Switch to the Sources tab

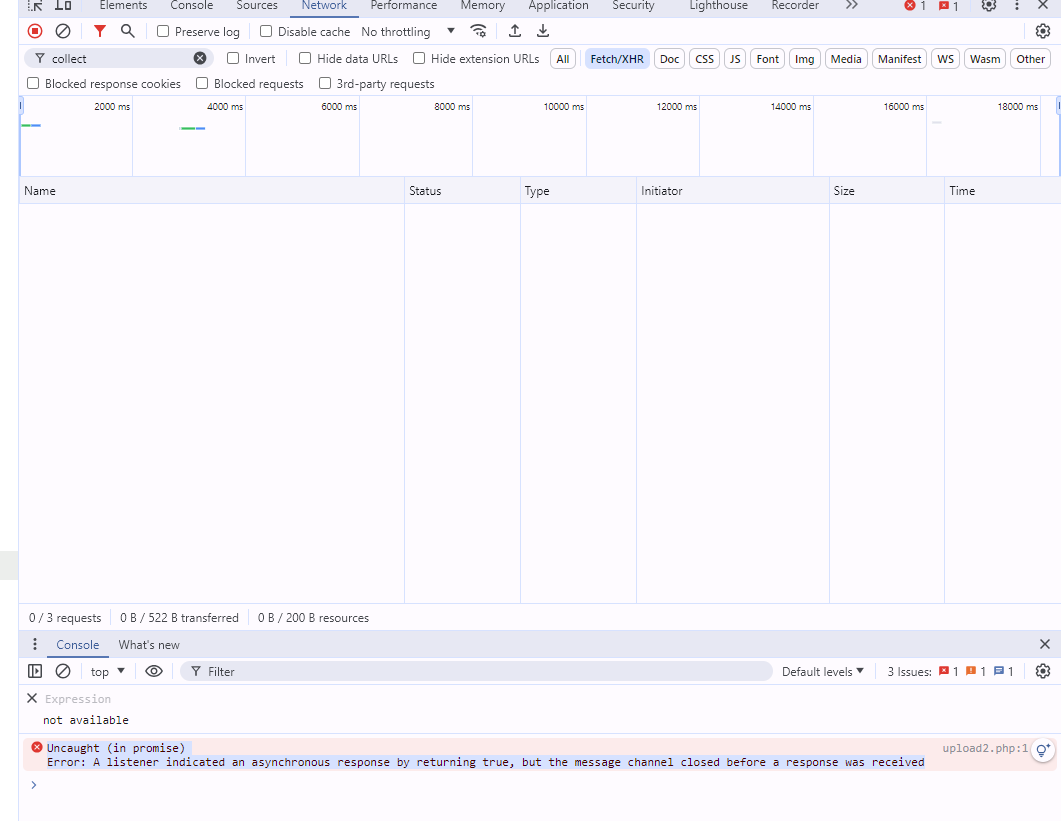(257, 5)
